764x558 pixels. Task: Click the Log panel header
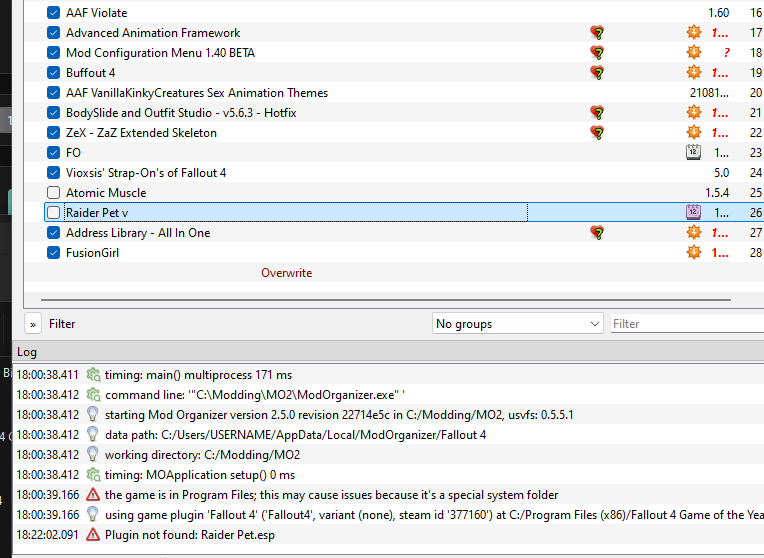388,352
